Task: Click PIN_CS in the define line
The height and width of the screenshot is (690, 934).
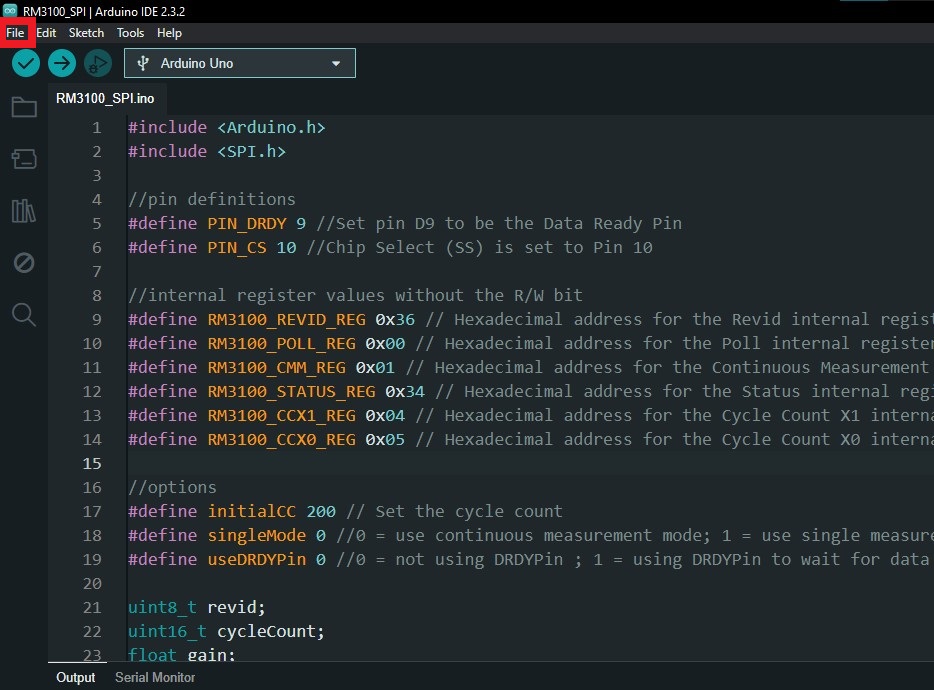Action: point(237,247)
